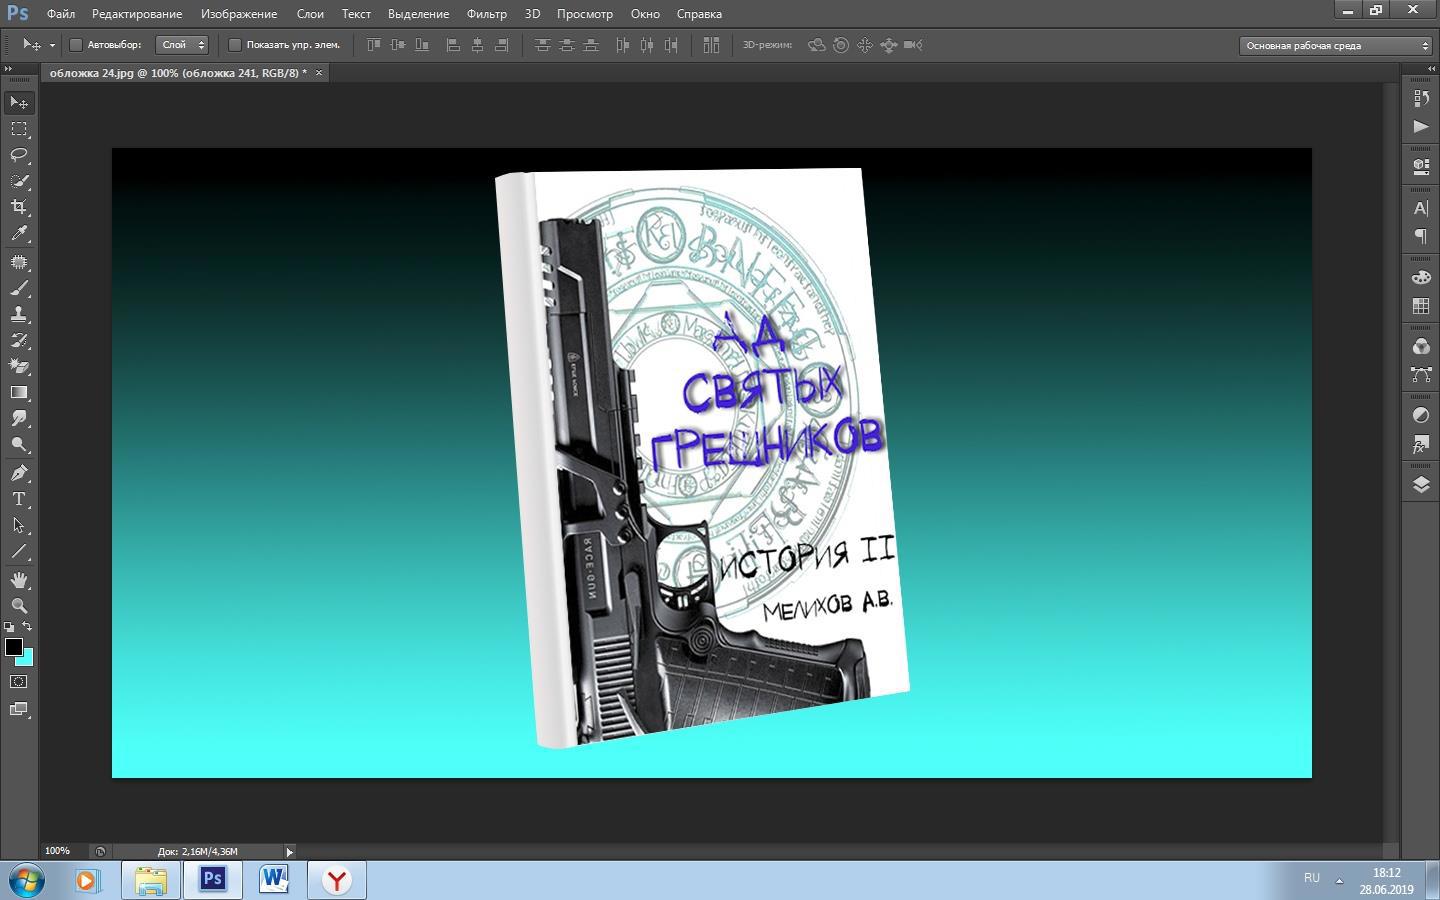1440x900 pixels.
Task: Open the Фильтр menu
Action: tap(486, 14)
